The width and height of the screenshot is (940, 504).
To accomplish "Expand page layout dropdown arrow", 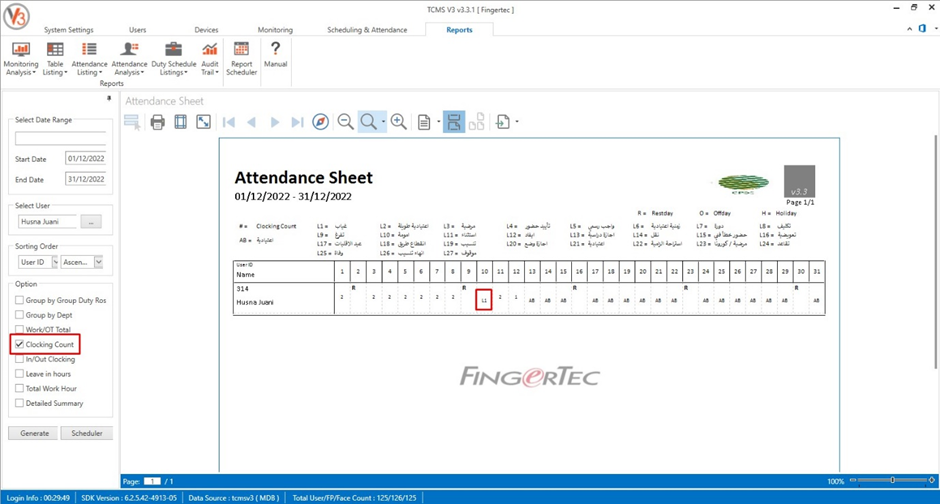I will coord(438,122).
